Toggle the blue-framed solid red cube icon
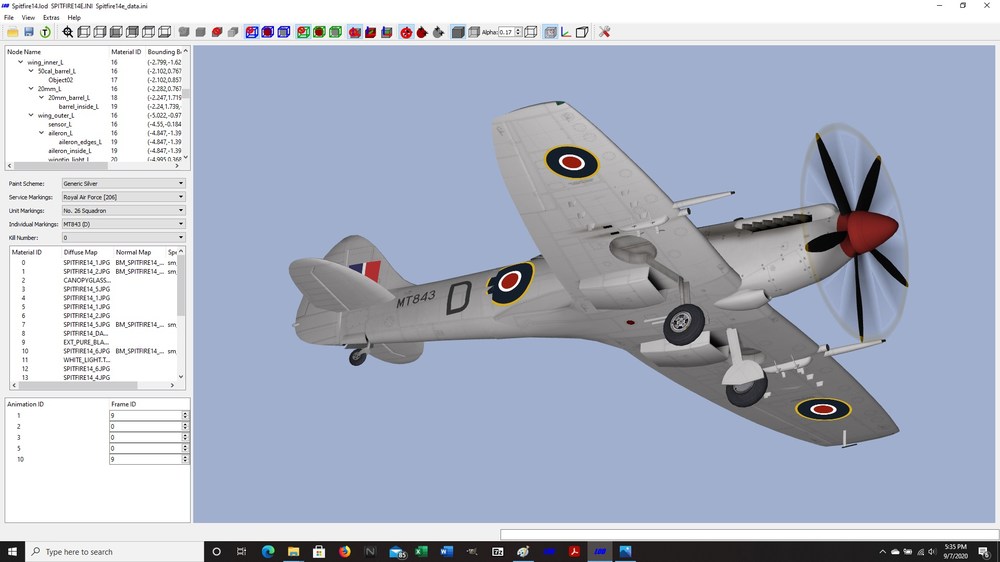The image size is (1000, 562). (x=268, y=32)
